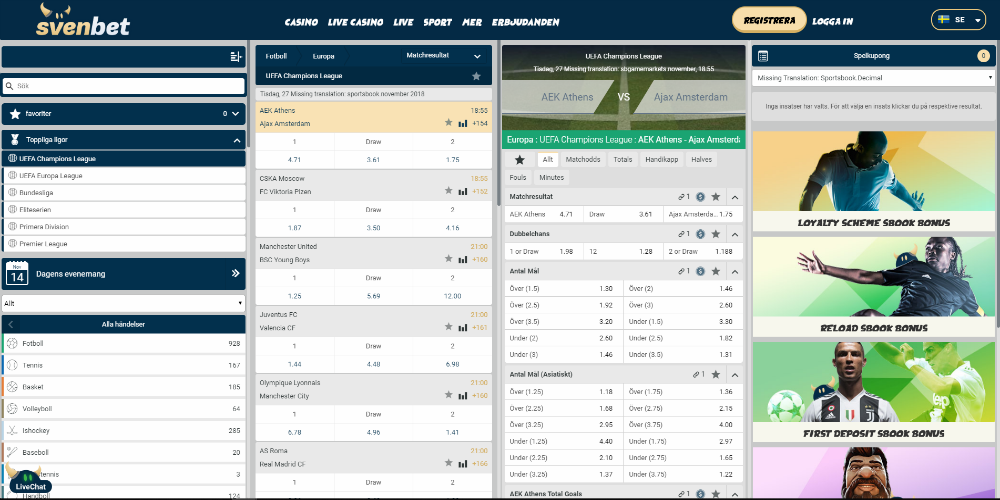Favorite the Matchresultat market
Image resolution: width=1000 pixels, height=500 pixels.
(716, 197)
